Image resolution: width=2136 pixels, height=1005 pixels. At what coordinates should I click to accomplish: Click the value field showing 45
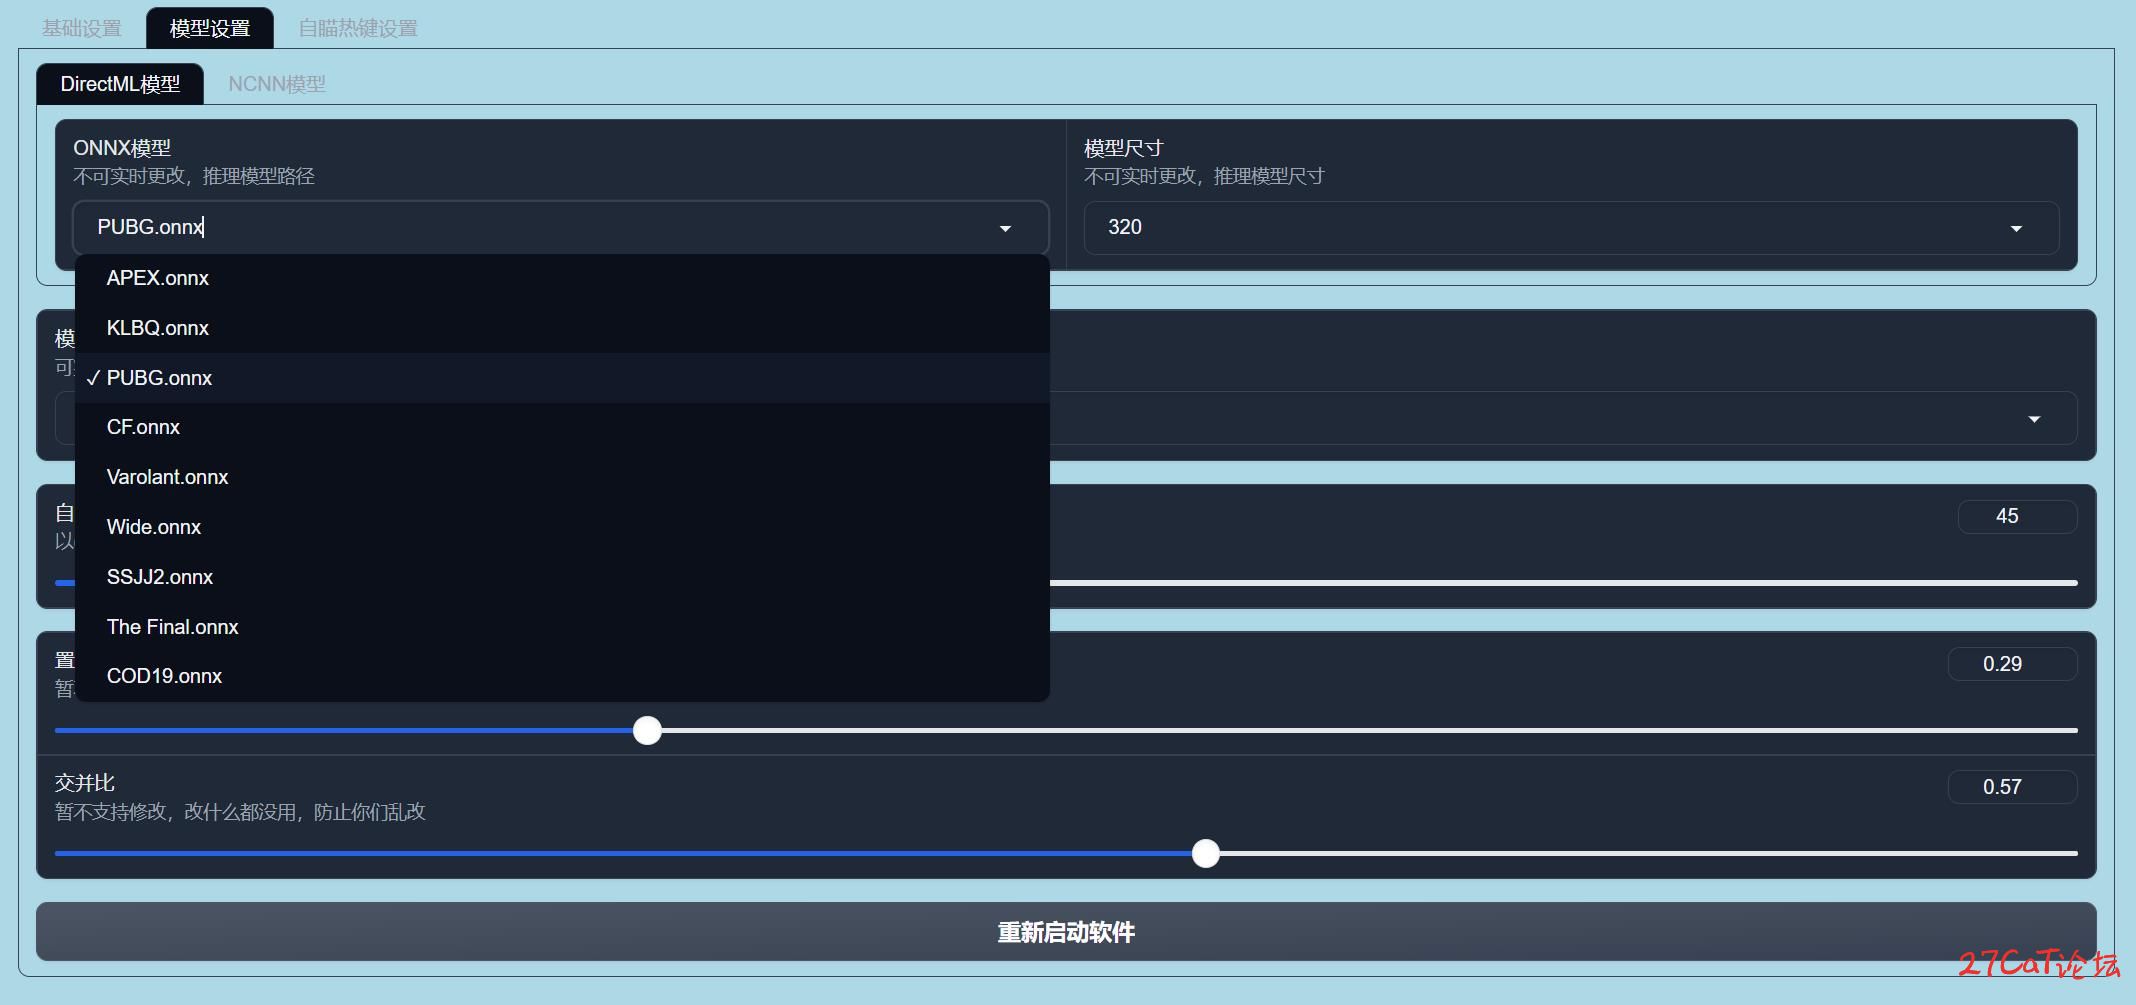pos(2017,516)
